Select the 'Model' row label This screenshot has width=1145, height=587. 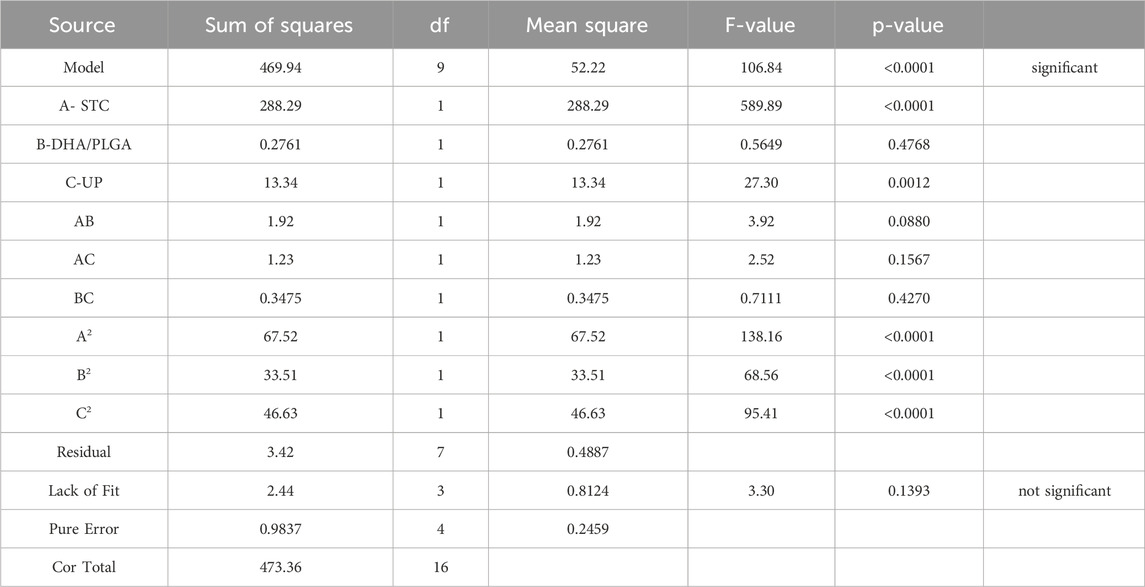[83, 67]
